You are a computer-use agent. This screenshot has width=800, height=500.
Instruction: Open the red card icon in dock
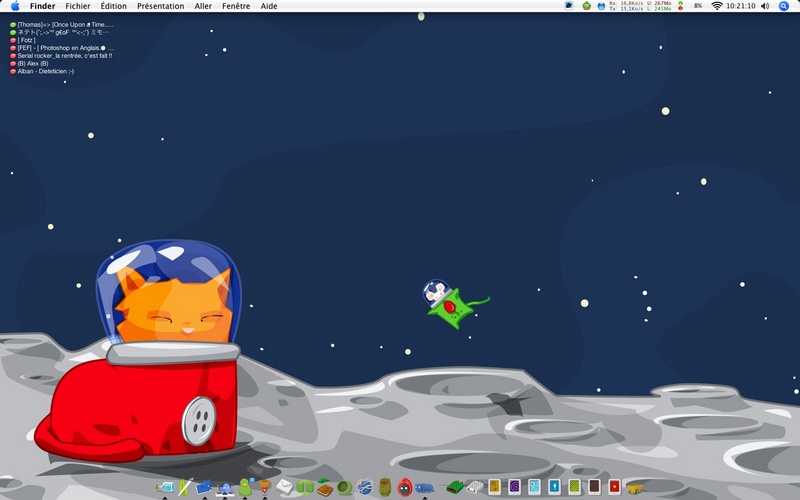(614, 487)
